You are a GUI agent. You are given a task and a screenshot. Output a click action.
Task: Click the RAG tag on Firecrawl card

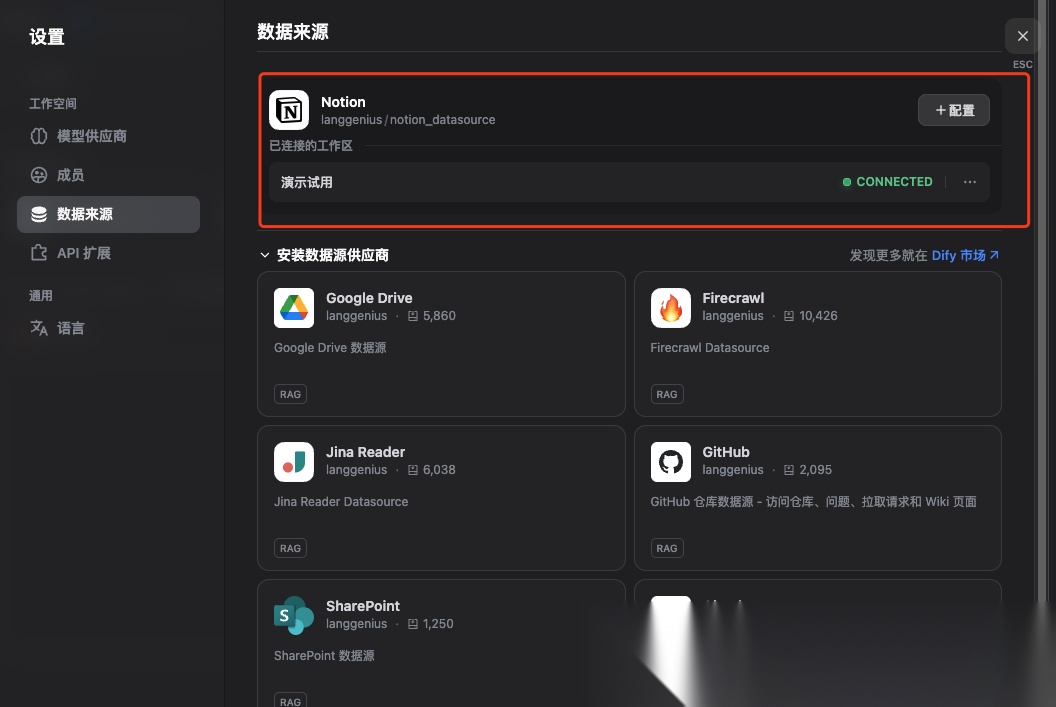pyautogui.click(x=667, y=394)
